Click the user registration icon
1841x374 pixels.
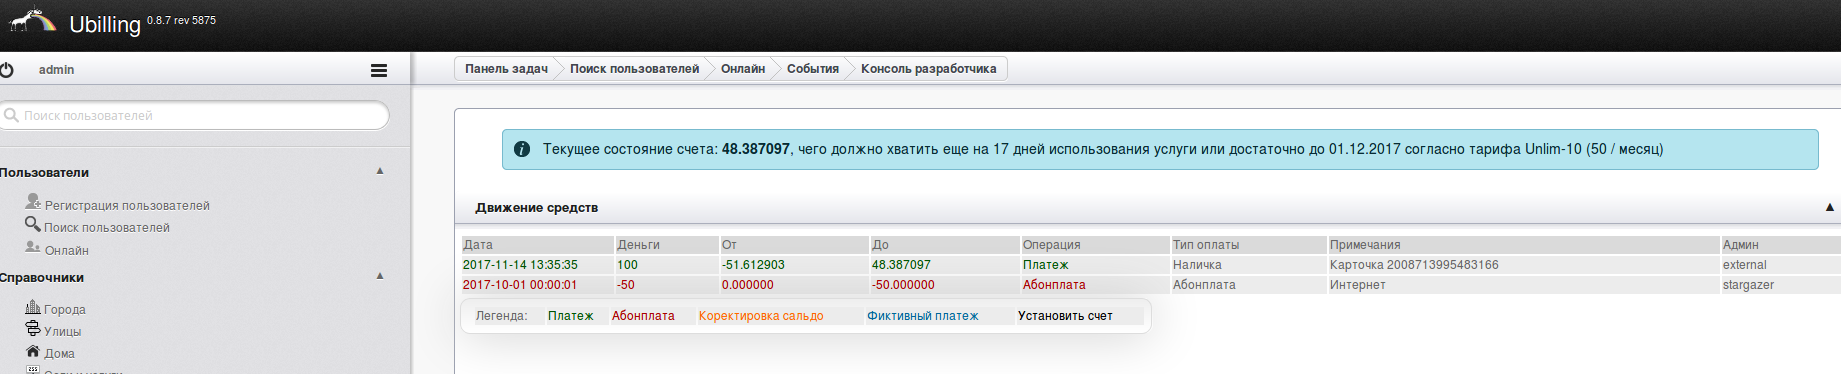click(x=33, y=201)
